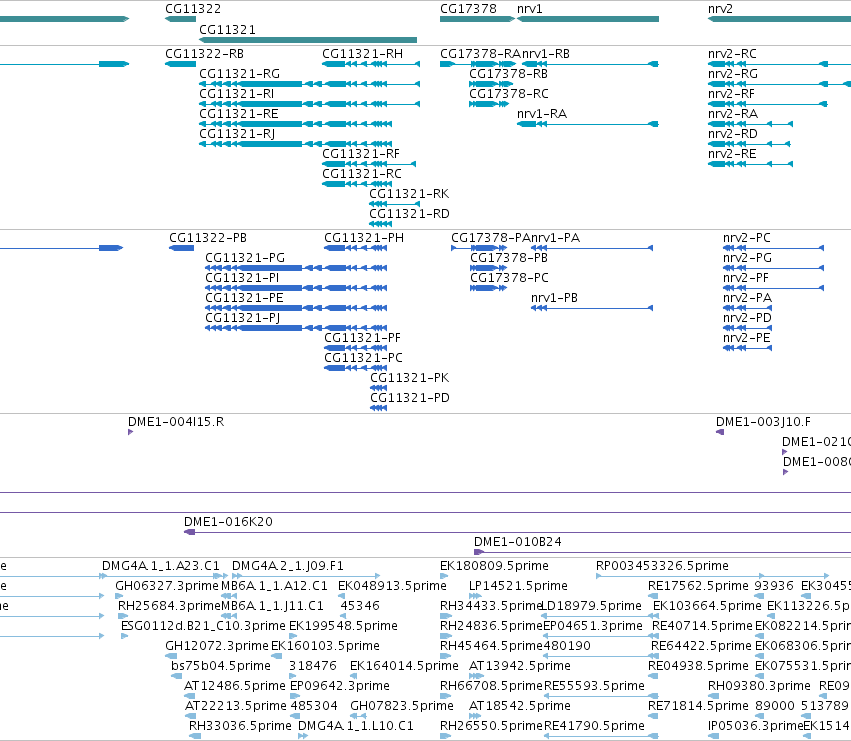Click transcript CG17378-RB
The height and width of the screenshot is (741, 851).
click(491, 84)
